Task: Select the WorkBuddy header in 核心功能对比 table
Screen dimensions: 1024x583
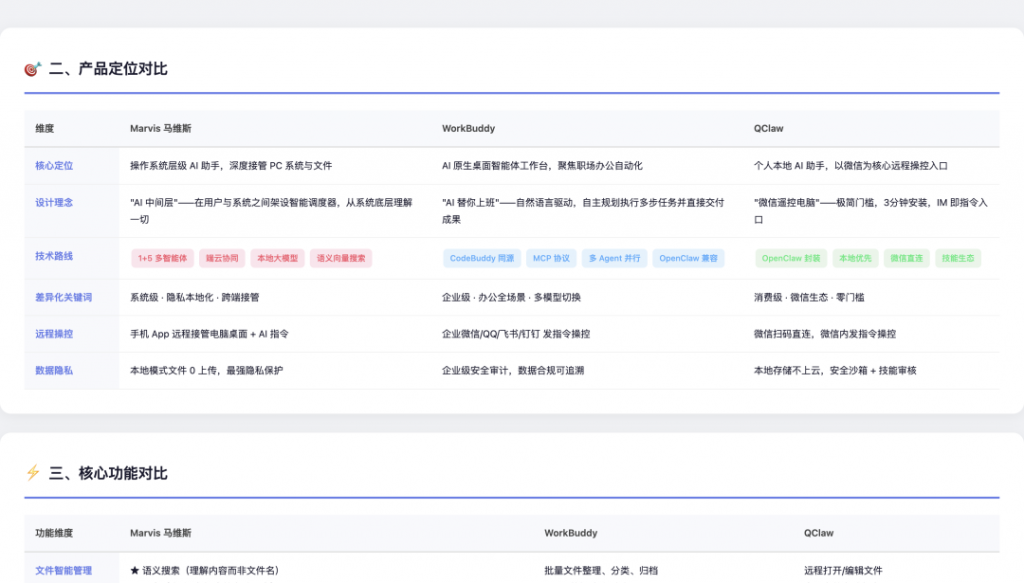Action: (x=571, y=533)
